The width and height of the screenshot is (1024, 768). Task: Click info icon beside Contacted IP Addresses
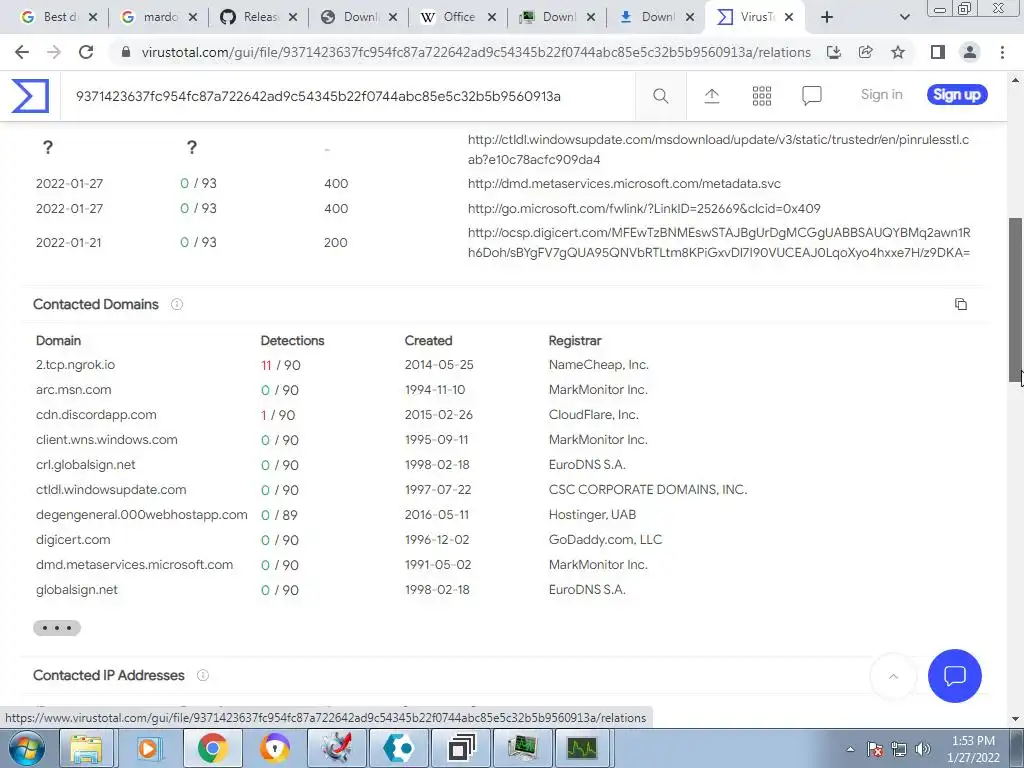203,675
